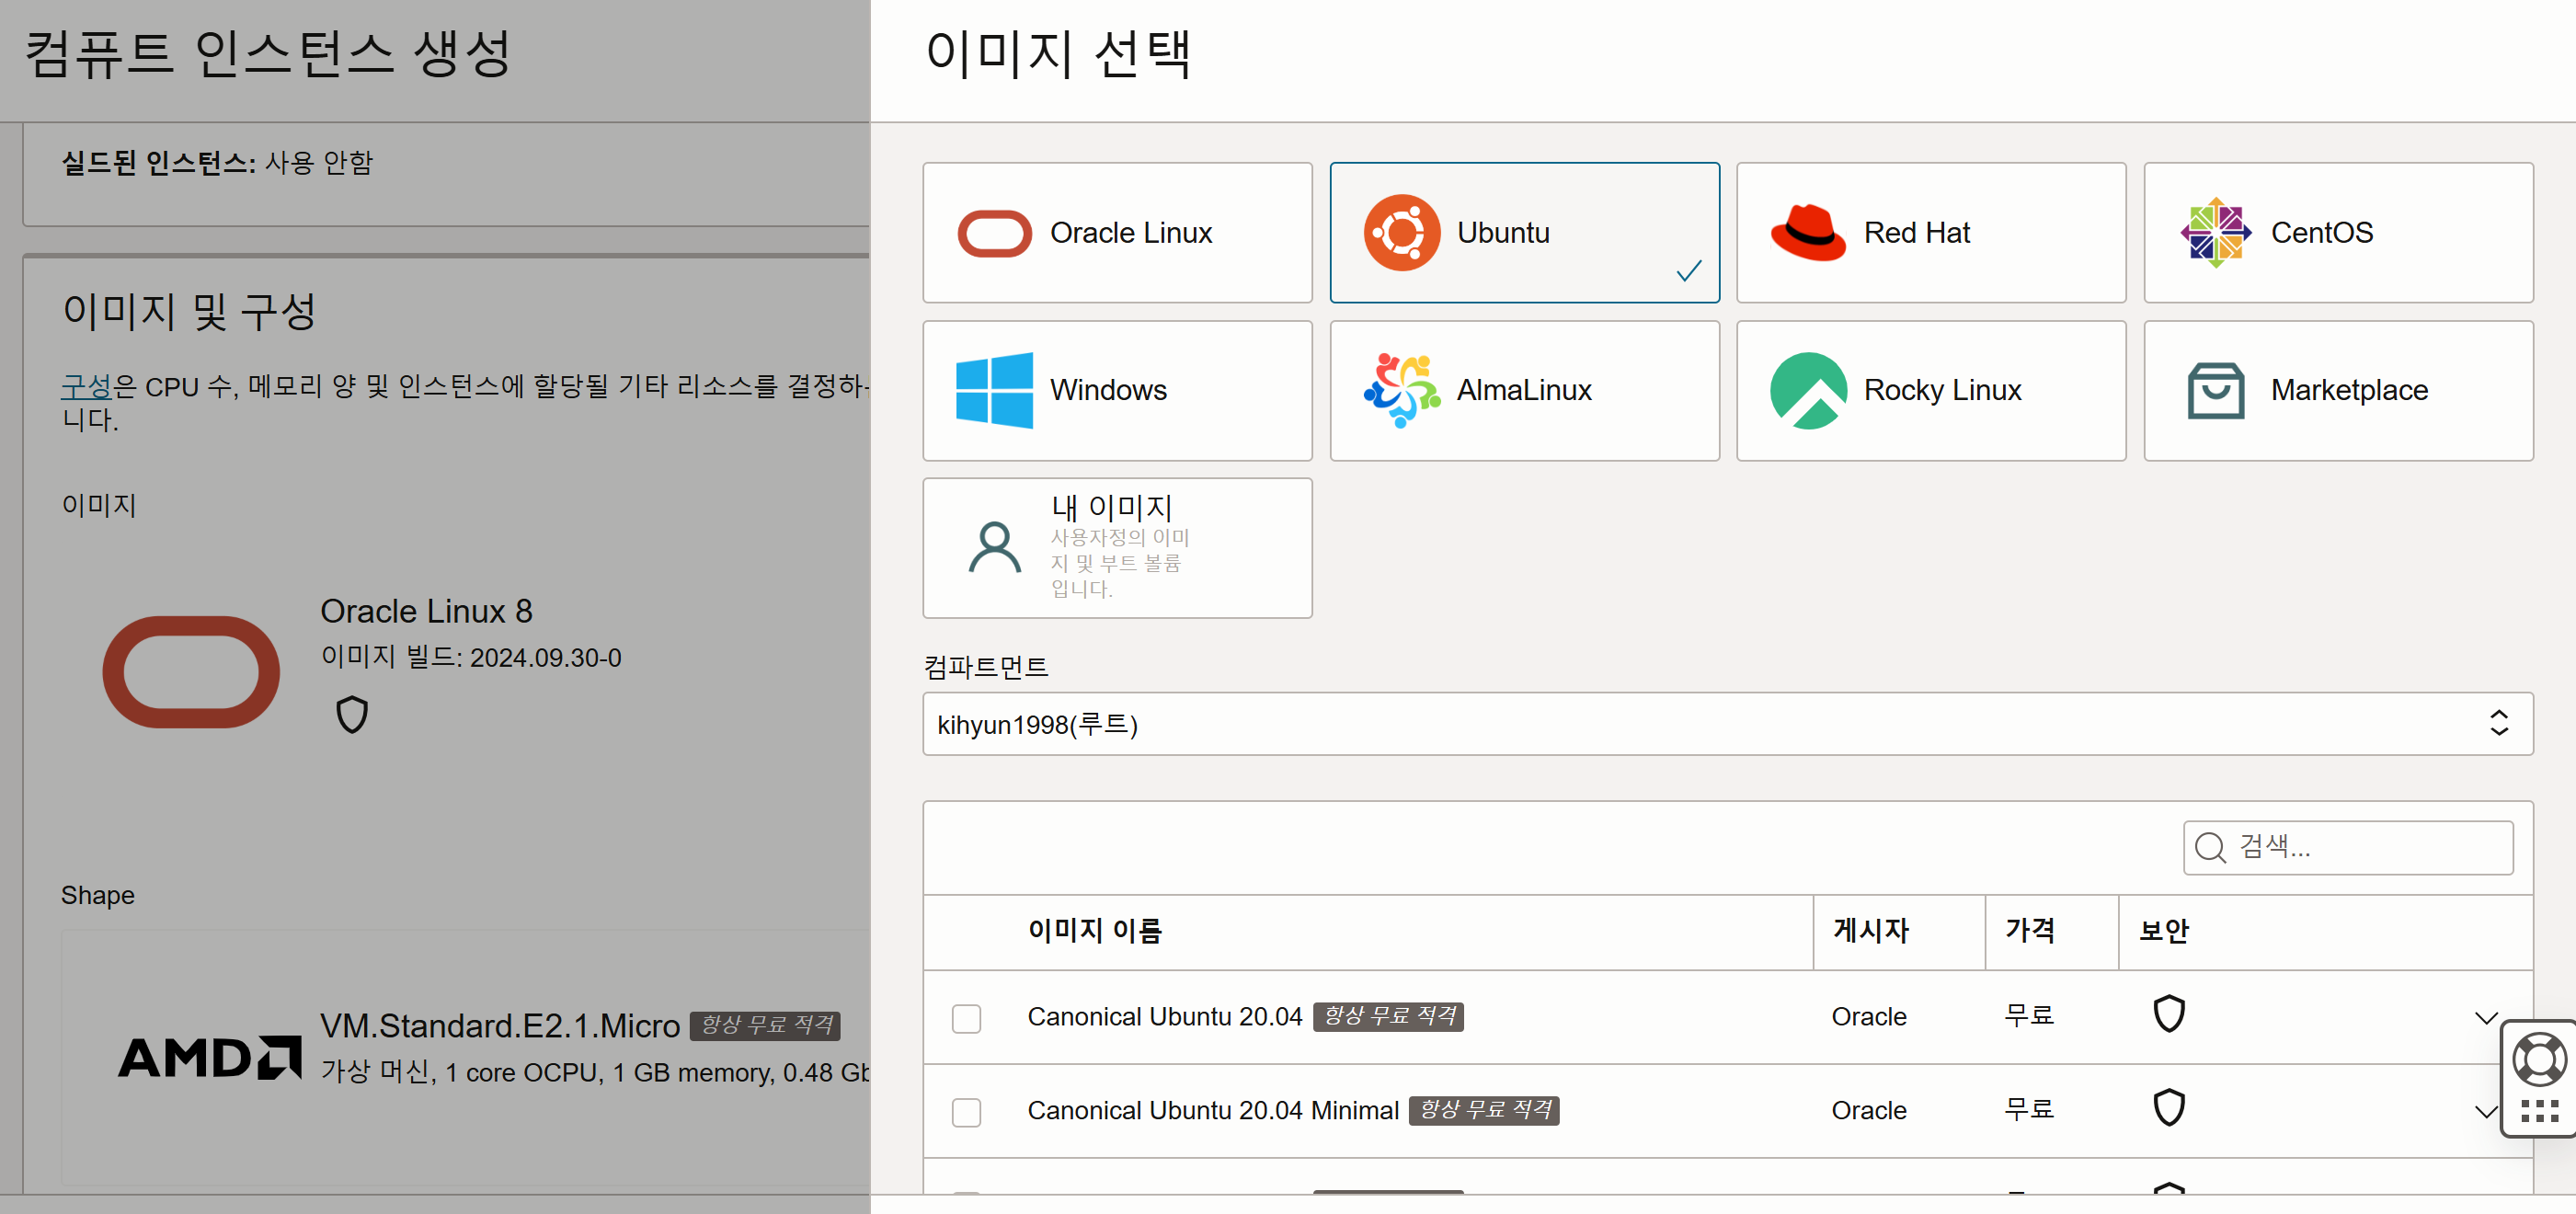Click the shield icon in Ubuntu 20.04 Minimal row
2576x1214 pixels.
[2168, 1108]
